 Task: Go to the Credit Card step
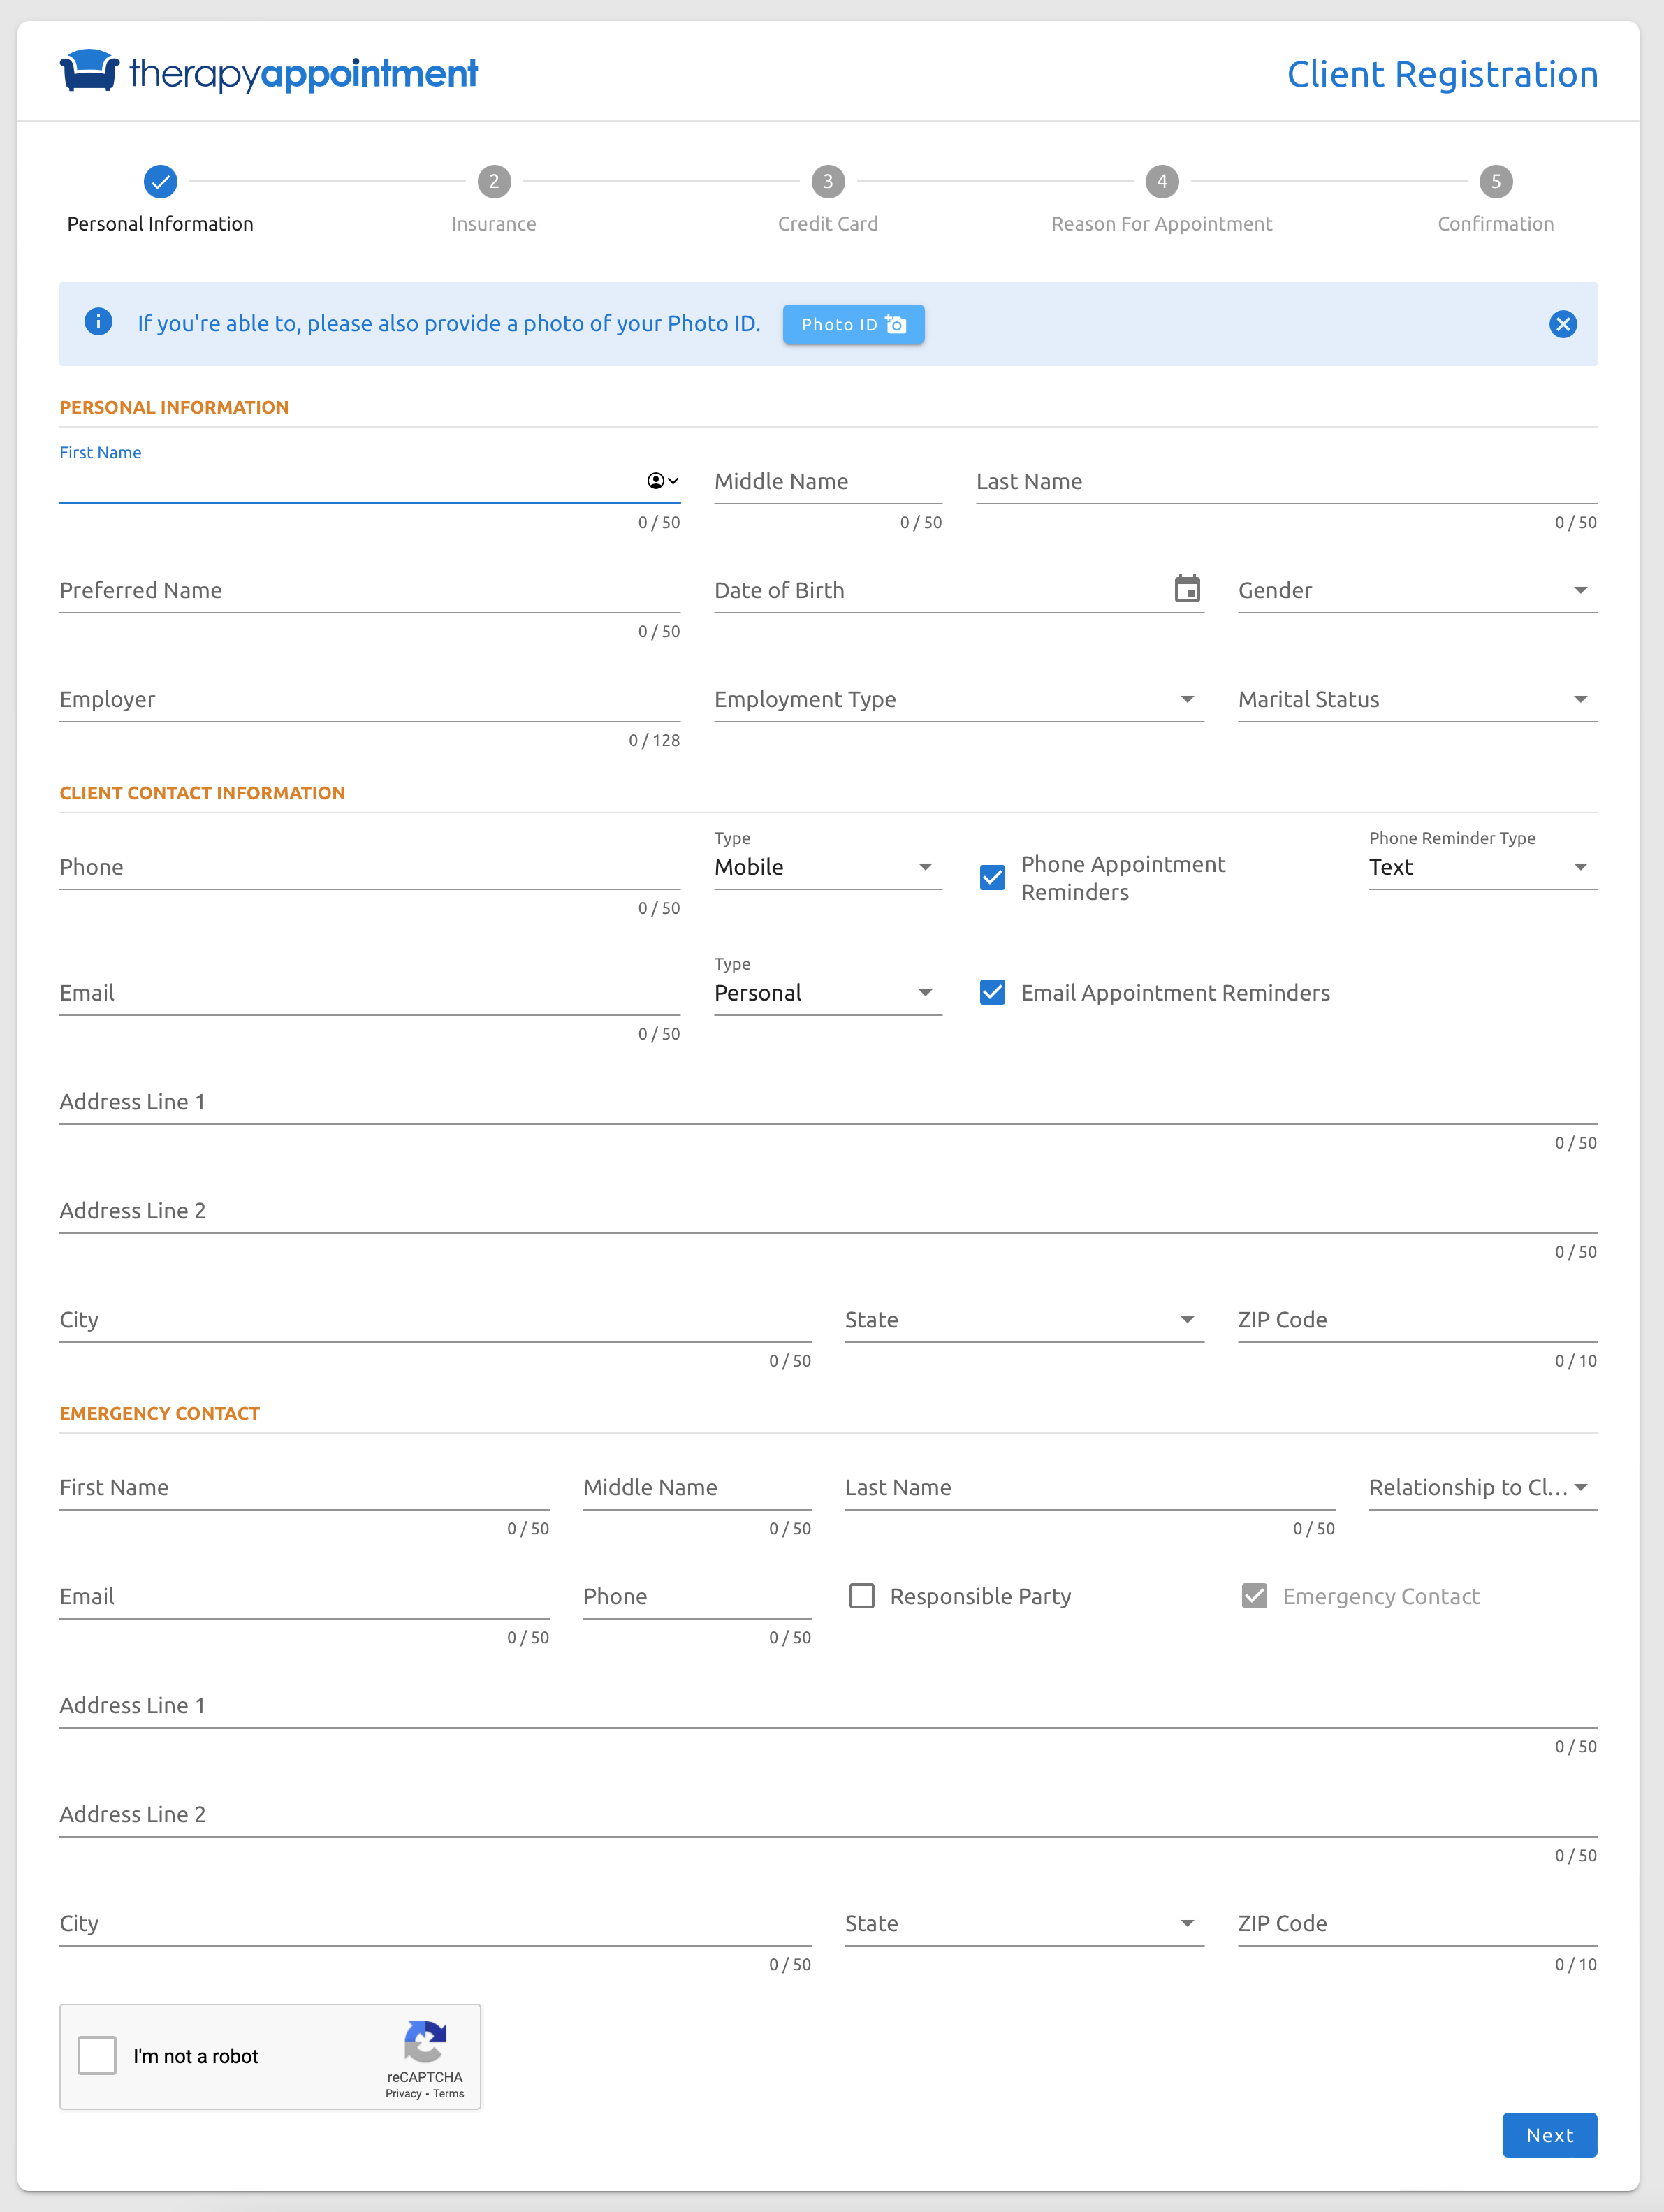pos(827,181)
